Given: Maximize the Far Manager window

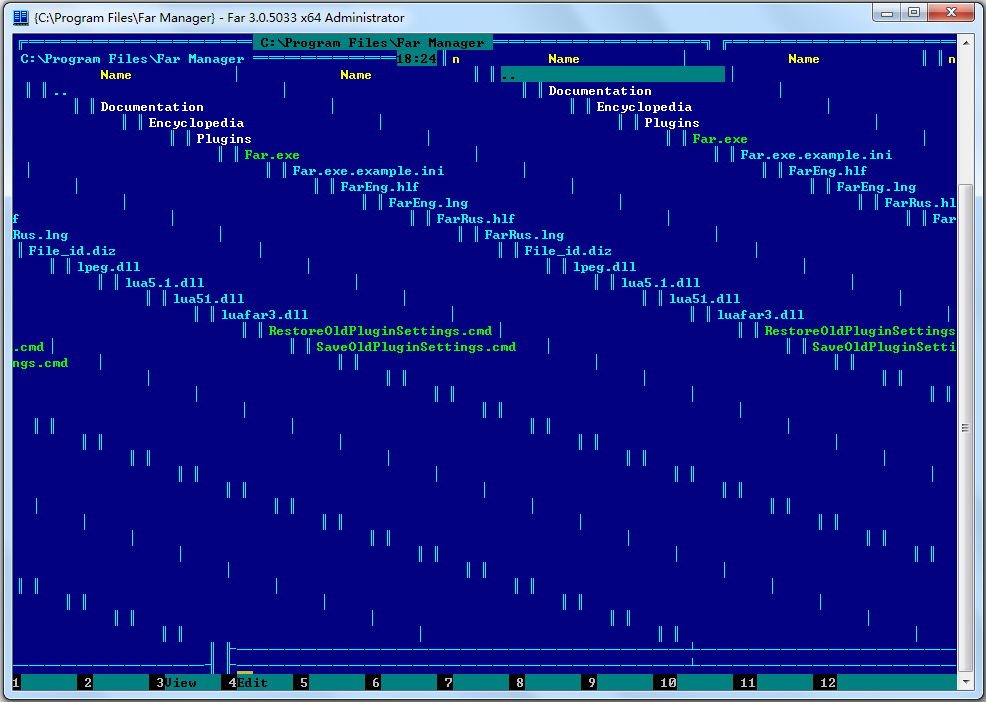Looking at the screenshot, I should pos(914,13).
